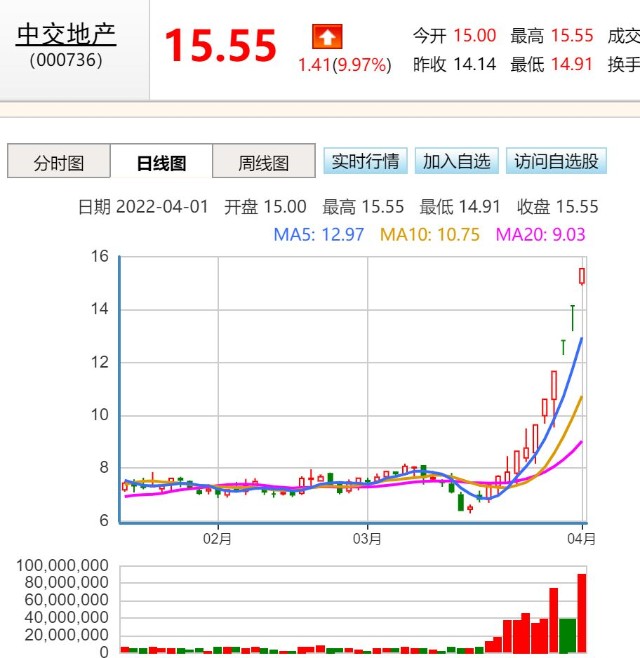Image resolution: width=640 pixels, height=658 pixels.
Task: Open 访问自选股 button
Action: coord(556,161)
